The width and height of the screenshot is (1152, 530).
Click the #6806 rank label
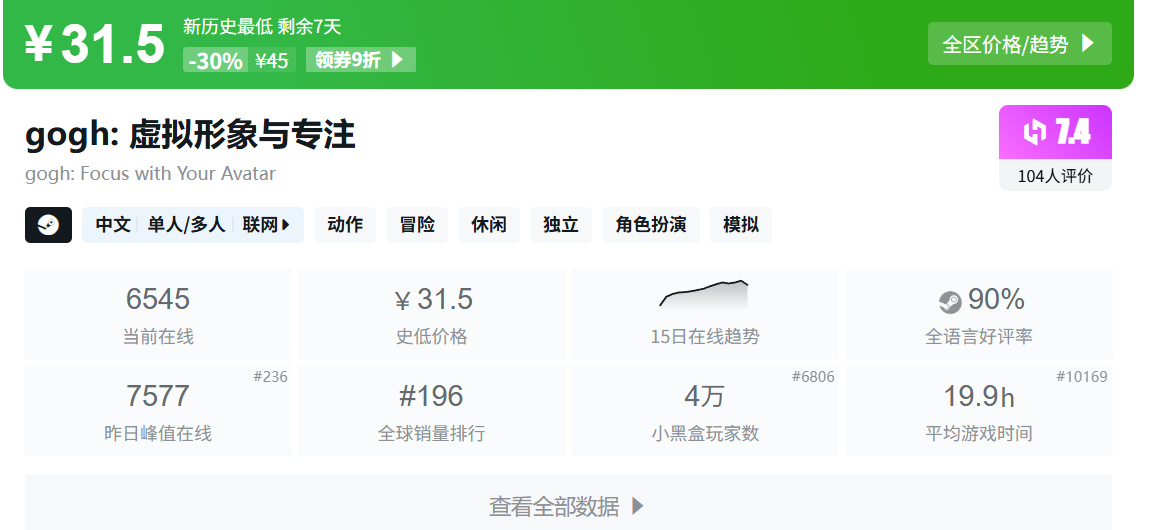(x=813, y=377)
